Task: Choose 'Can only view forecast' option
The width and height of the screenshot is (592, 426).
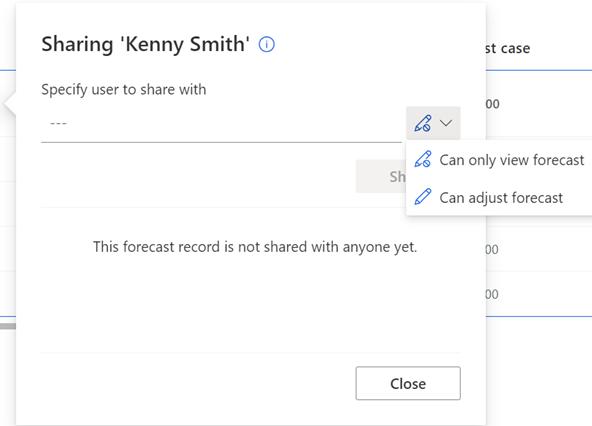Action: (499, 160)
